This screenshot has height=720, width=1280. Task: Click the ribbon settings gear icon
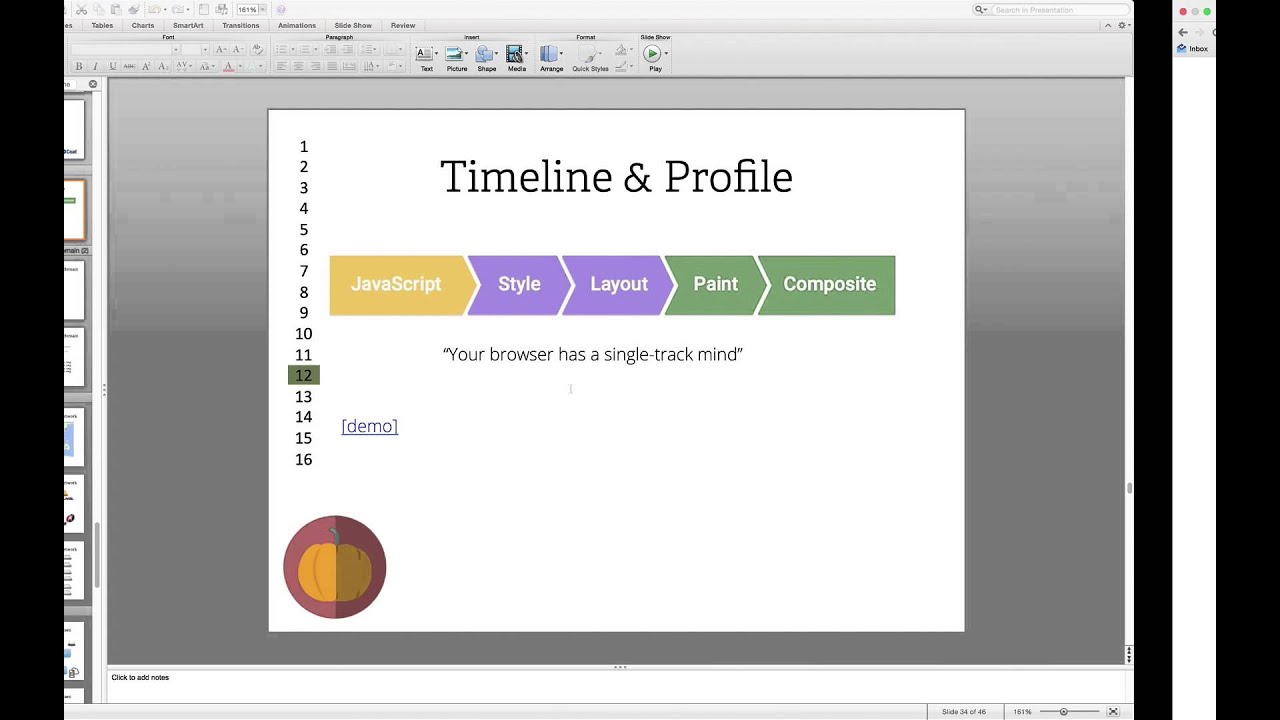pyautogui.click(x=1121, y=25)
